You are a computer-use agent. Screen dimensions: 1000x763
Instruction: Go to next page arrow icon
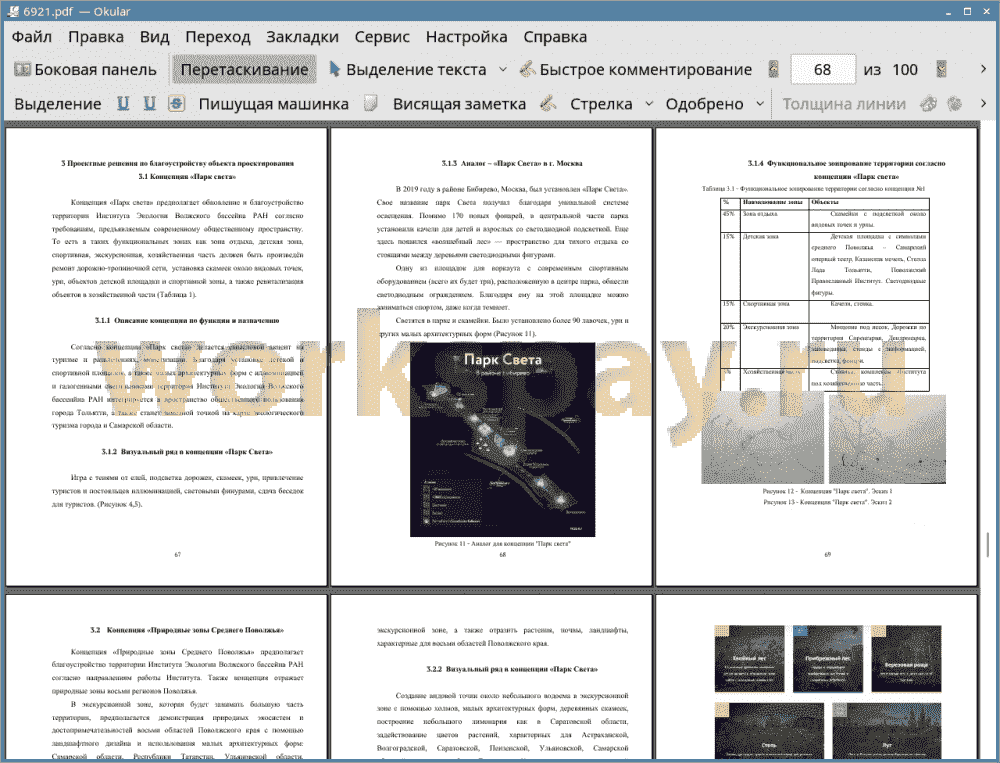[x=941, y=70]
